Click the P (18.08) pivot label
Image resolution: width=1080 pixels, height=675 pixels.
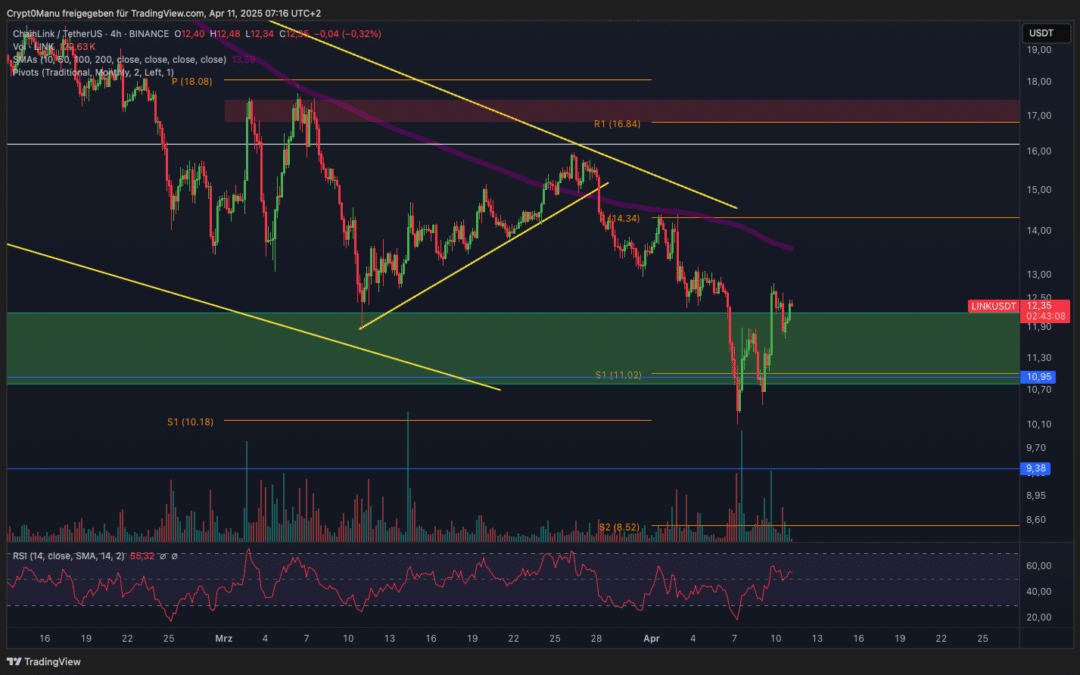coord(191,81)
